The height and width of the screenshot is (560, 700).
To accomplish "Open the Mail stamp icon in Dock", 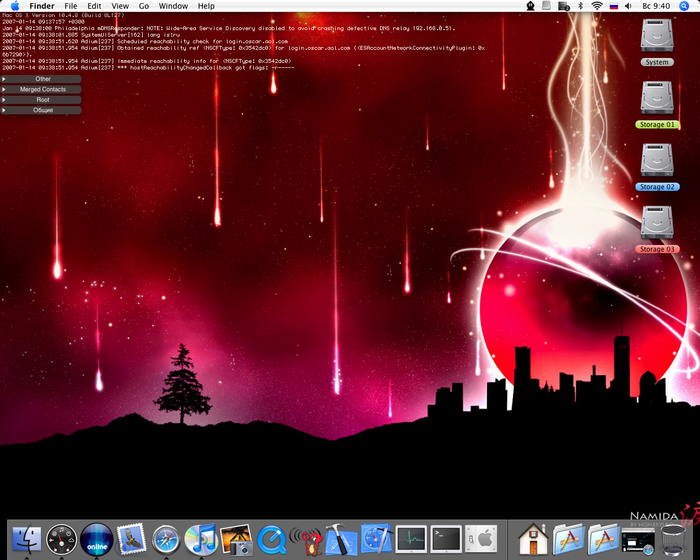I will pyautogui.click(x=131, y=540).
